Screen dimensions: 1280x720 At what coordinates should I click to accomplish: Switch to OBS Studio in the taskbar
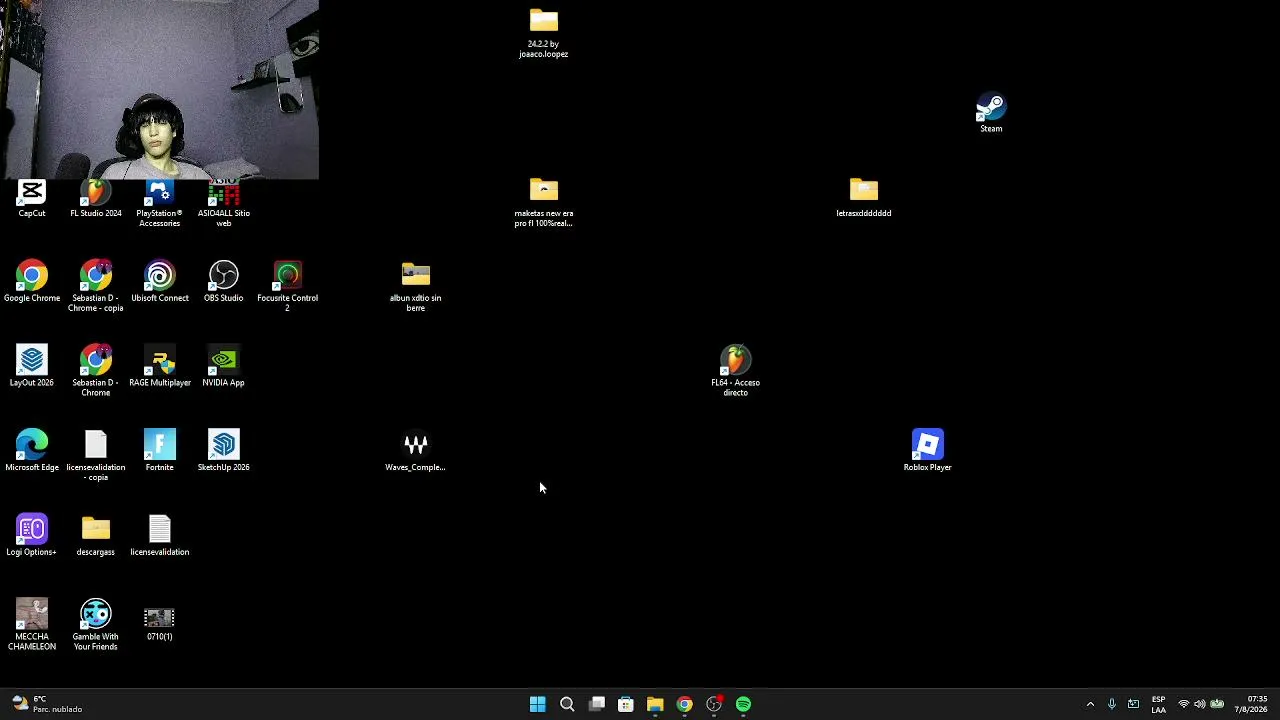pos(714,704)
